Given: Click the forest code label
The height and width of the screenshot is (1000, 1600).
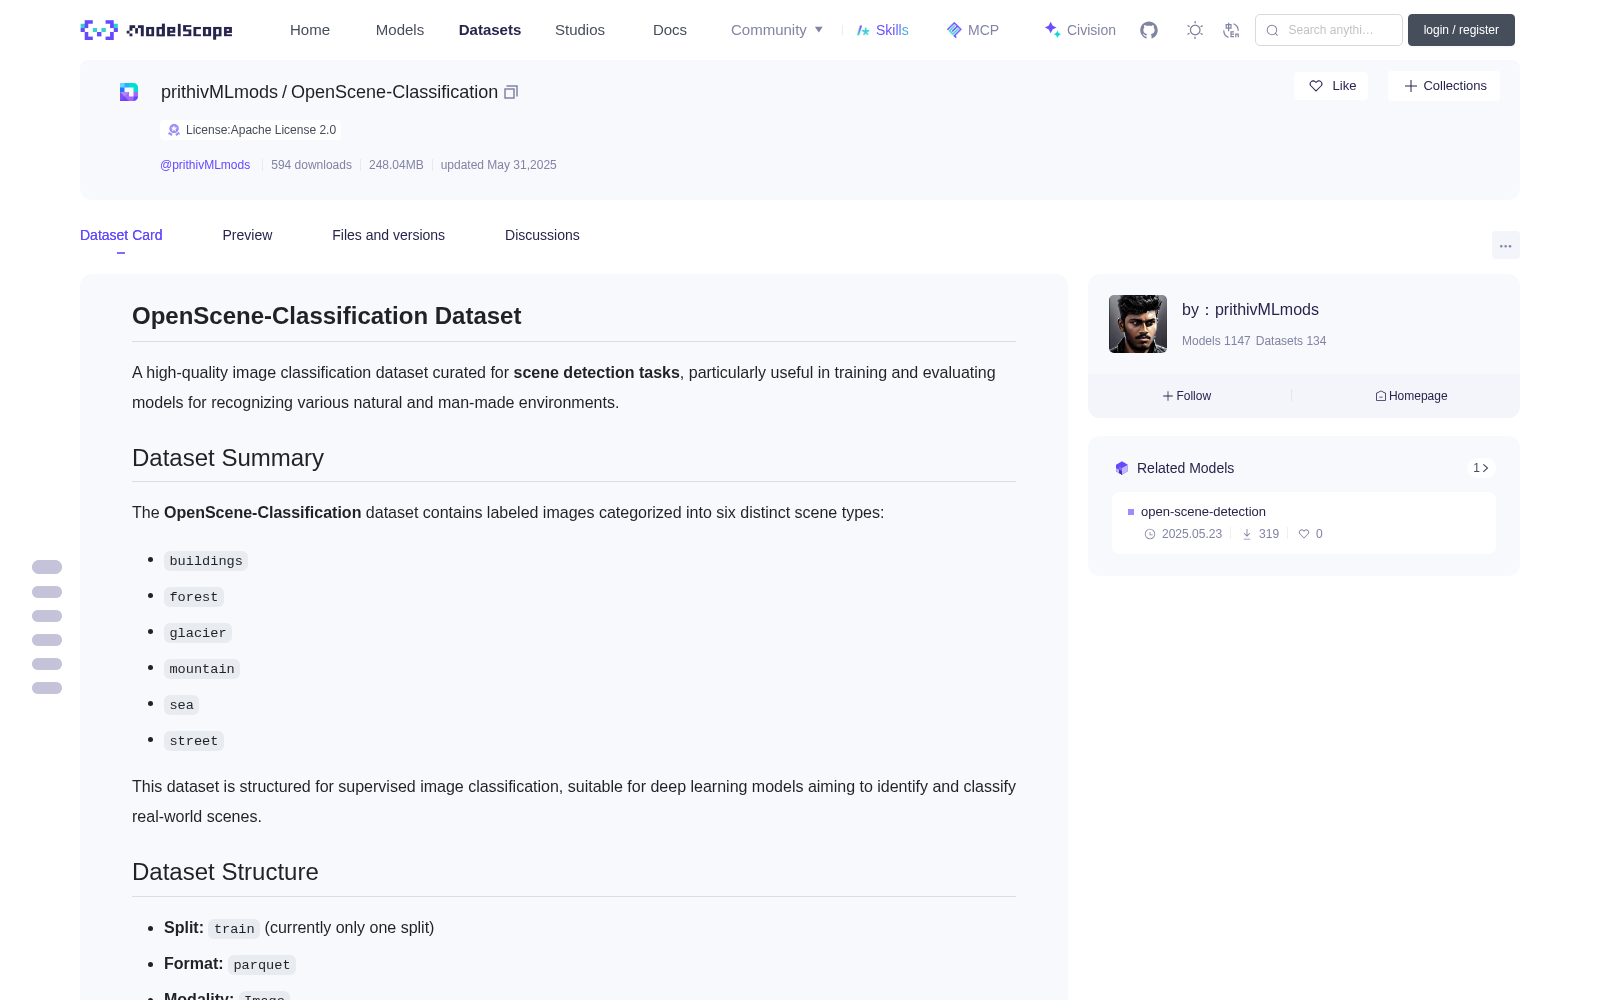Looking at the screenshot, I should pyautogui.click(x=194, y=597).
